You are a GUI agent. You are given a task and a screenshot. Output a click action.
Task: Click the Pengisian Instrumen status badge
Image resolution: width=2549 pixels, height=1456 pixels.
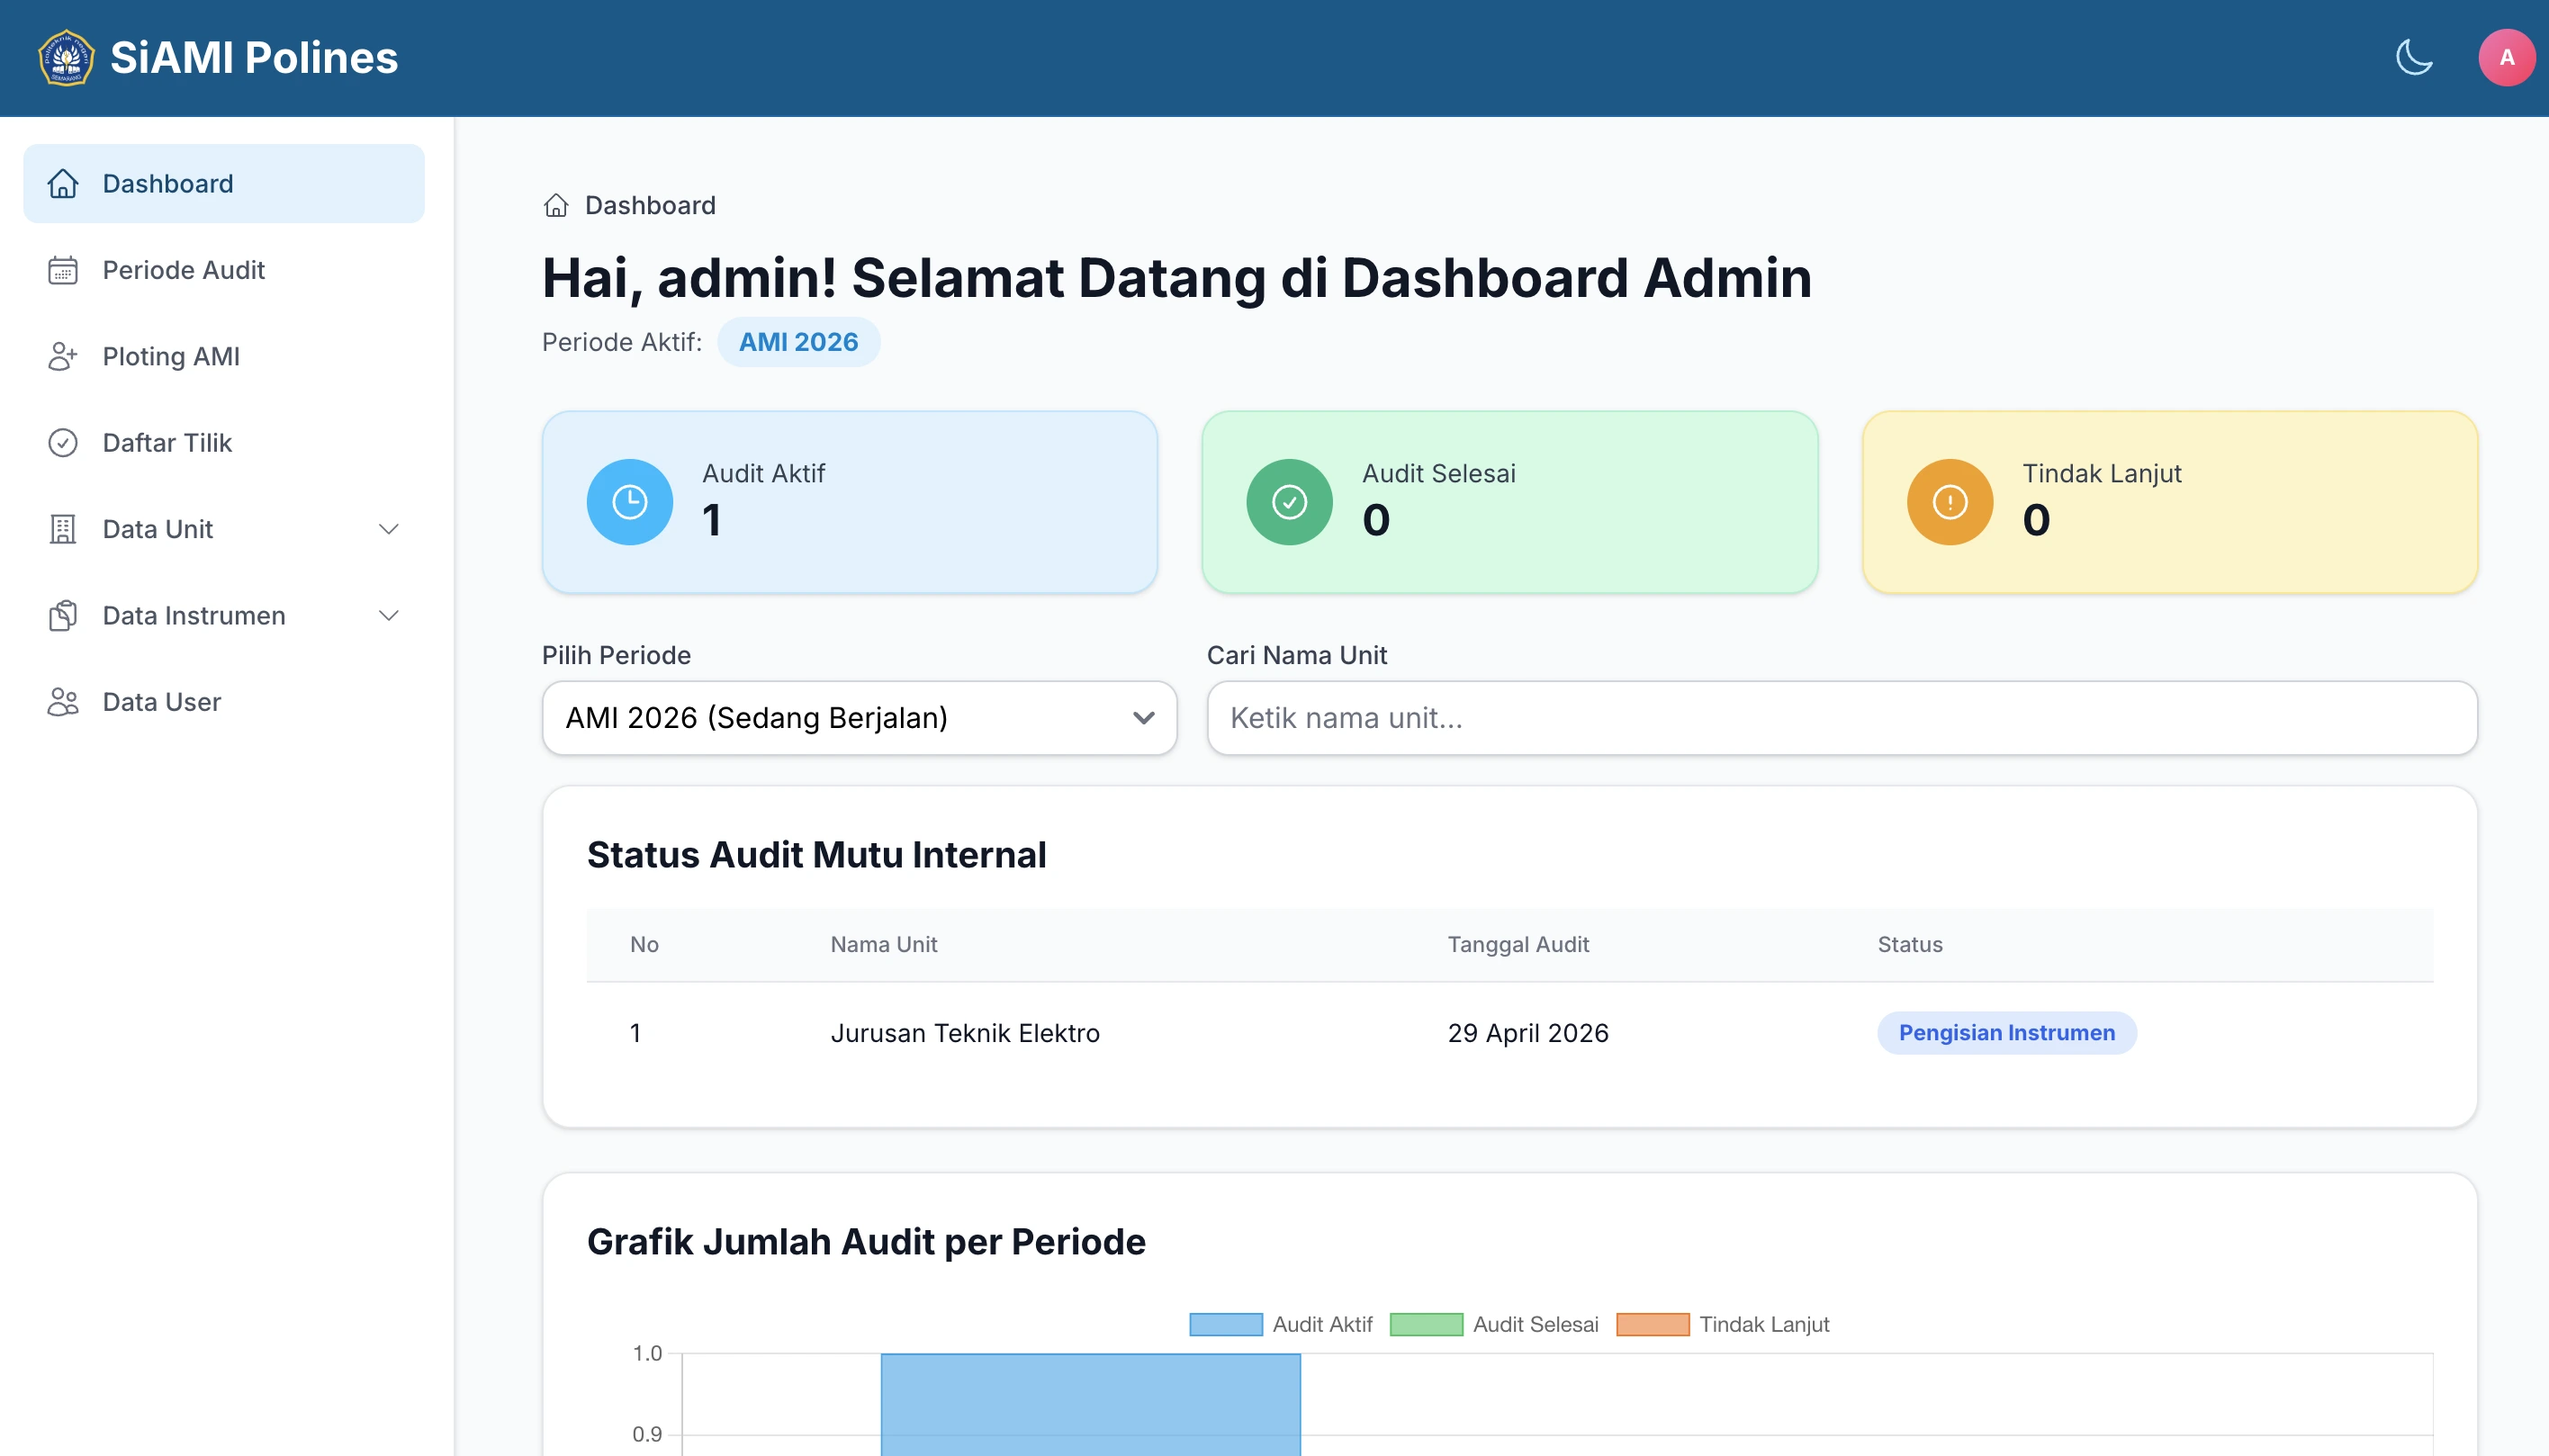2006,1033
